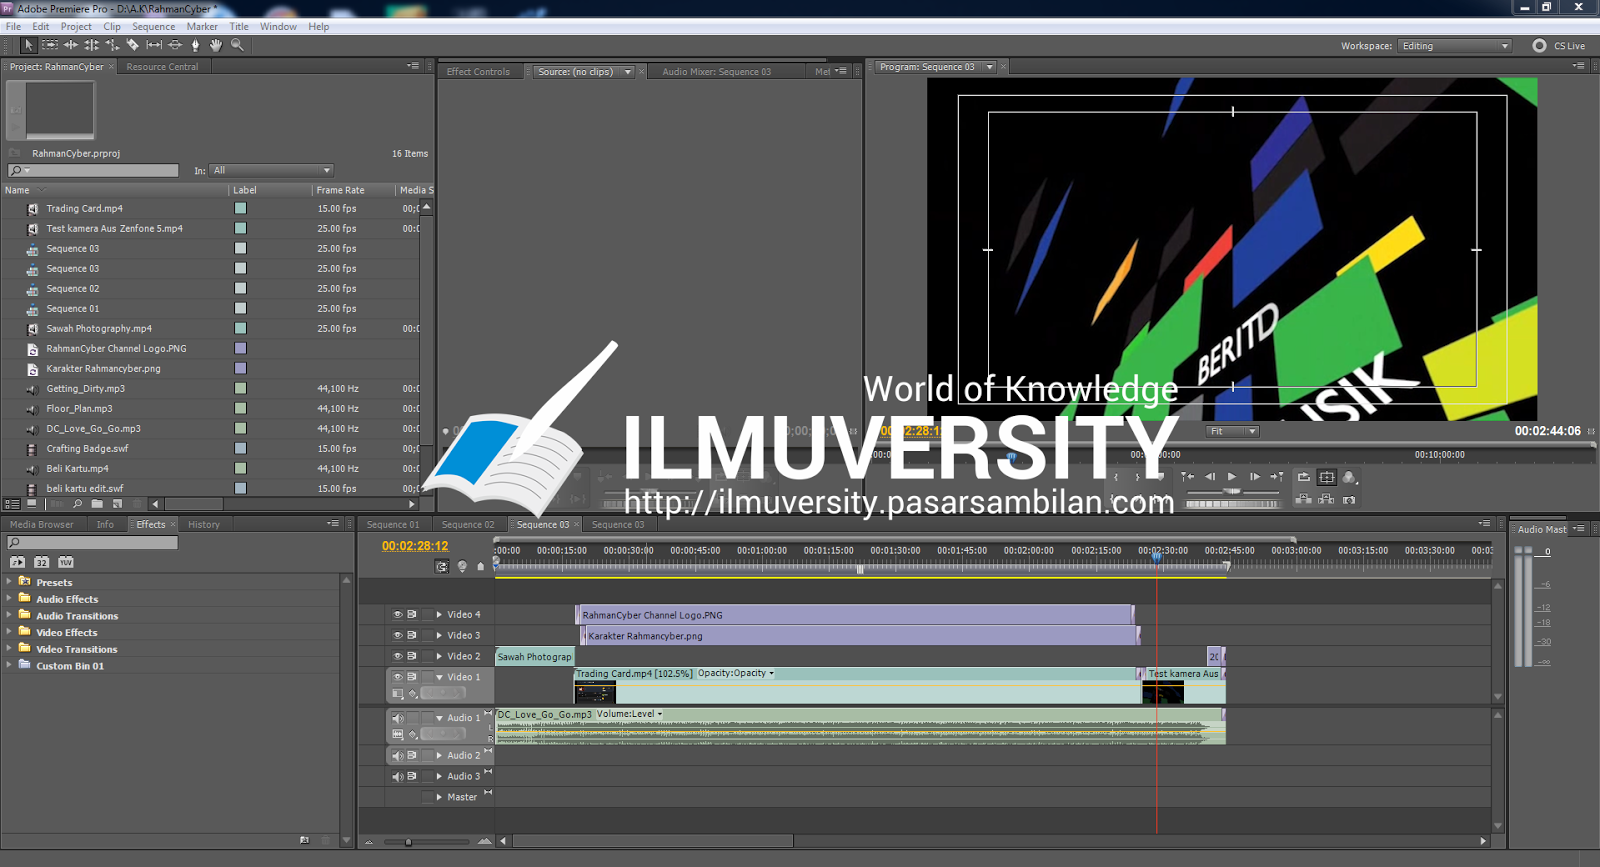Image resolution: width=1600 pixels, height=867 pixels.
Task: Open the Program monitor Fit zoom dropdown
Action: click(x=1232, y=431)
